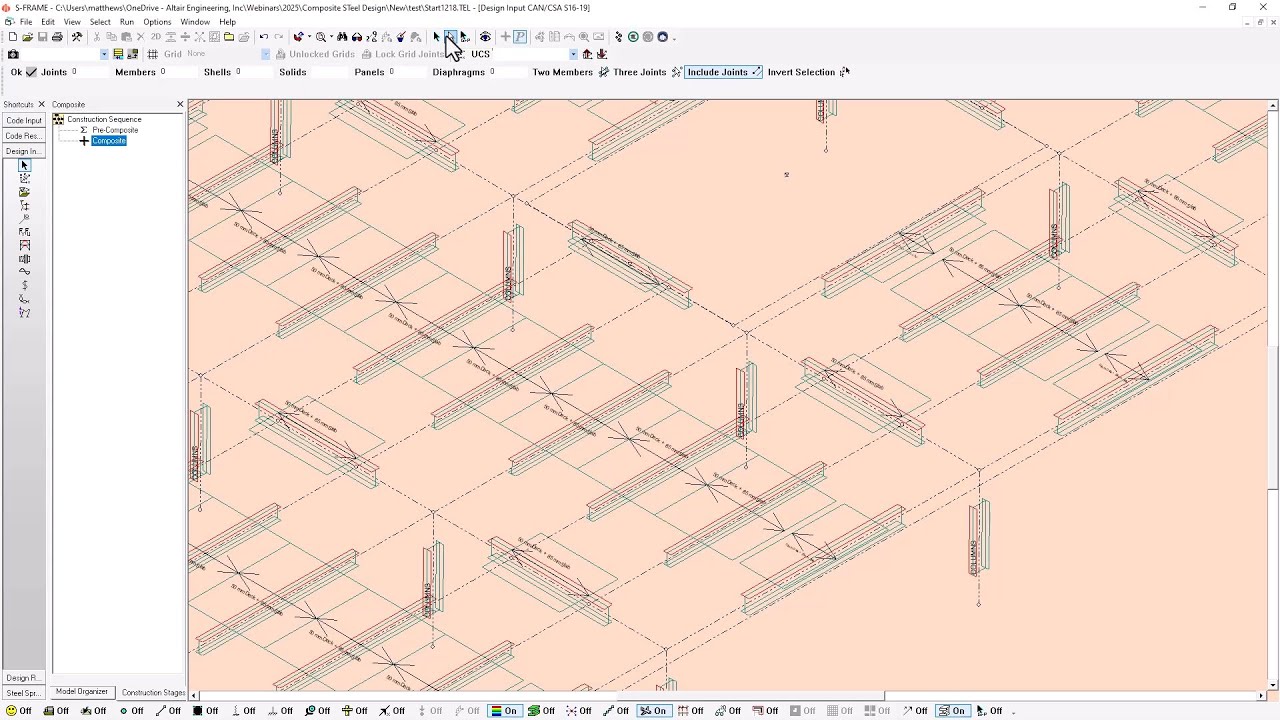Viewport: 1280px width, 720px height.
Task: Toggle the black square status Off
Action: (x=206, y=711)
